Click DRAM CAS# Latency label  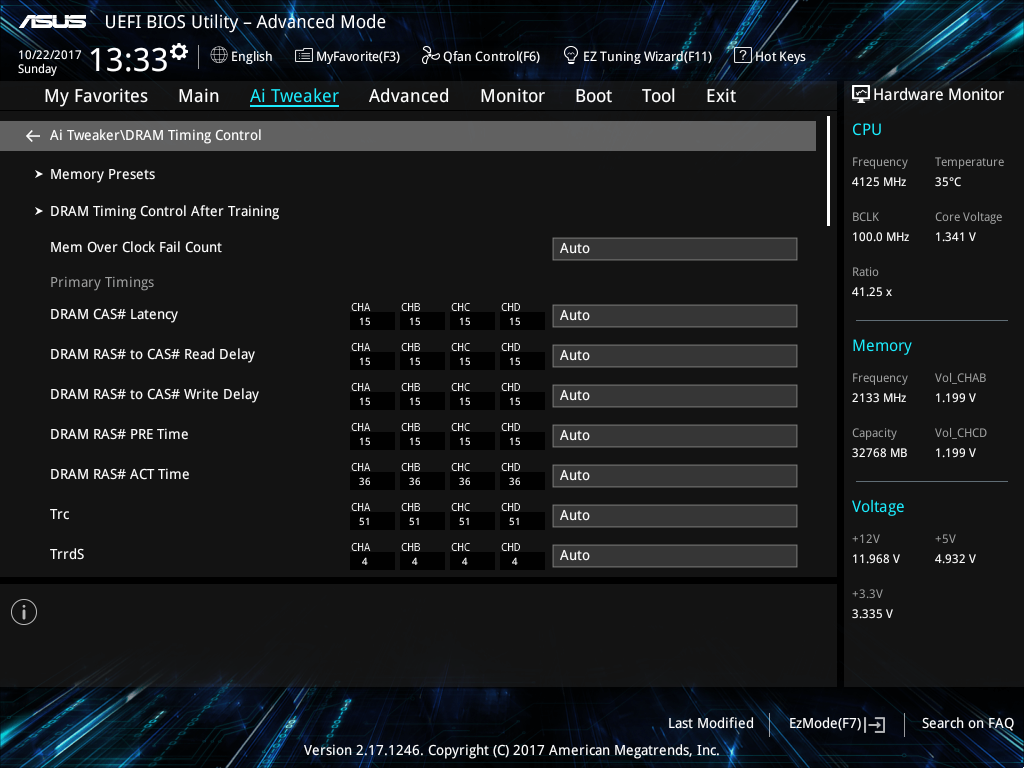coord(114,314)
